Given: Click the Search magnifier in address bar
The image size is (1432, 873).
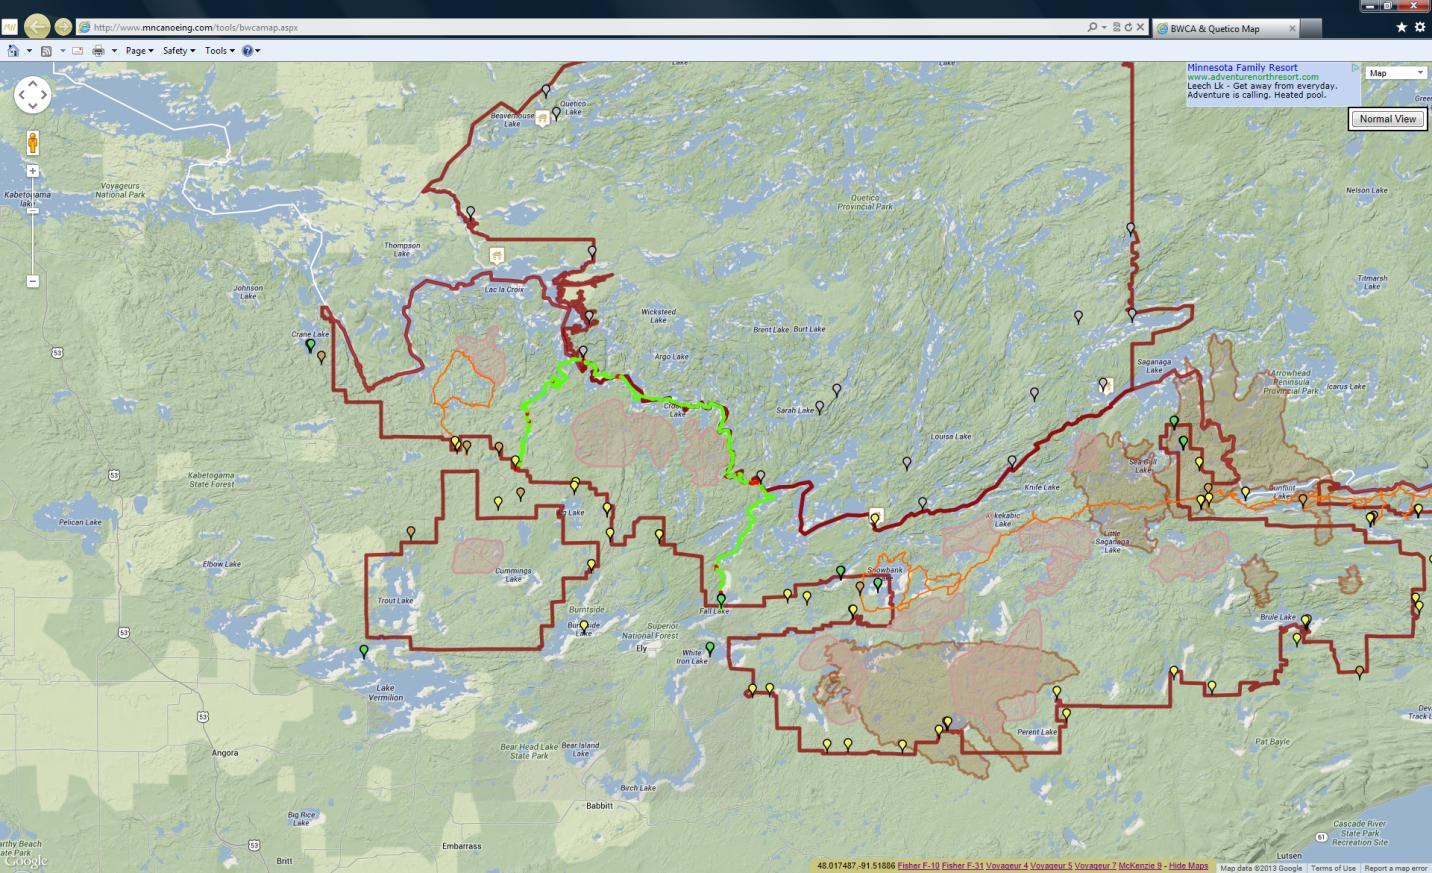Looking at the screenshot, I should pos(1092,27).
